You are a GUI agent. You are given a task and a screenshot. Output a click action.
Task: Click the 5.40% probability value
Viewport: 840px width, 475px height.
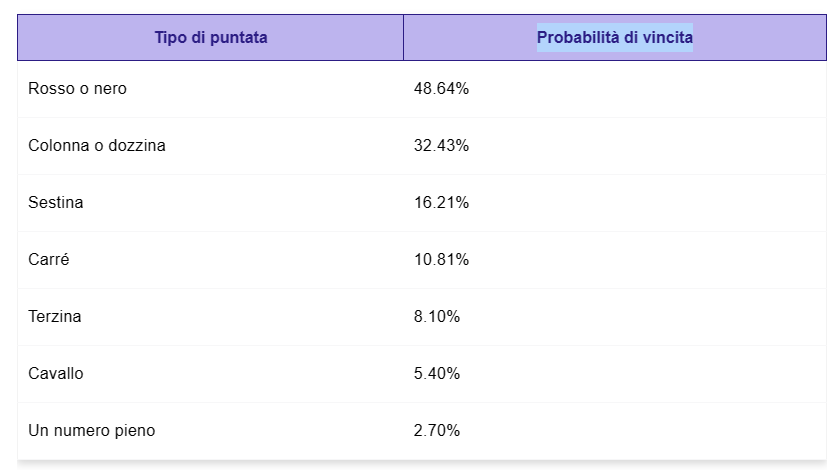[437, 373]
